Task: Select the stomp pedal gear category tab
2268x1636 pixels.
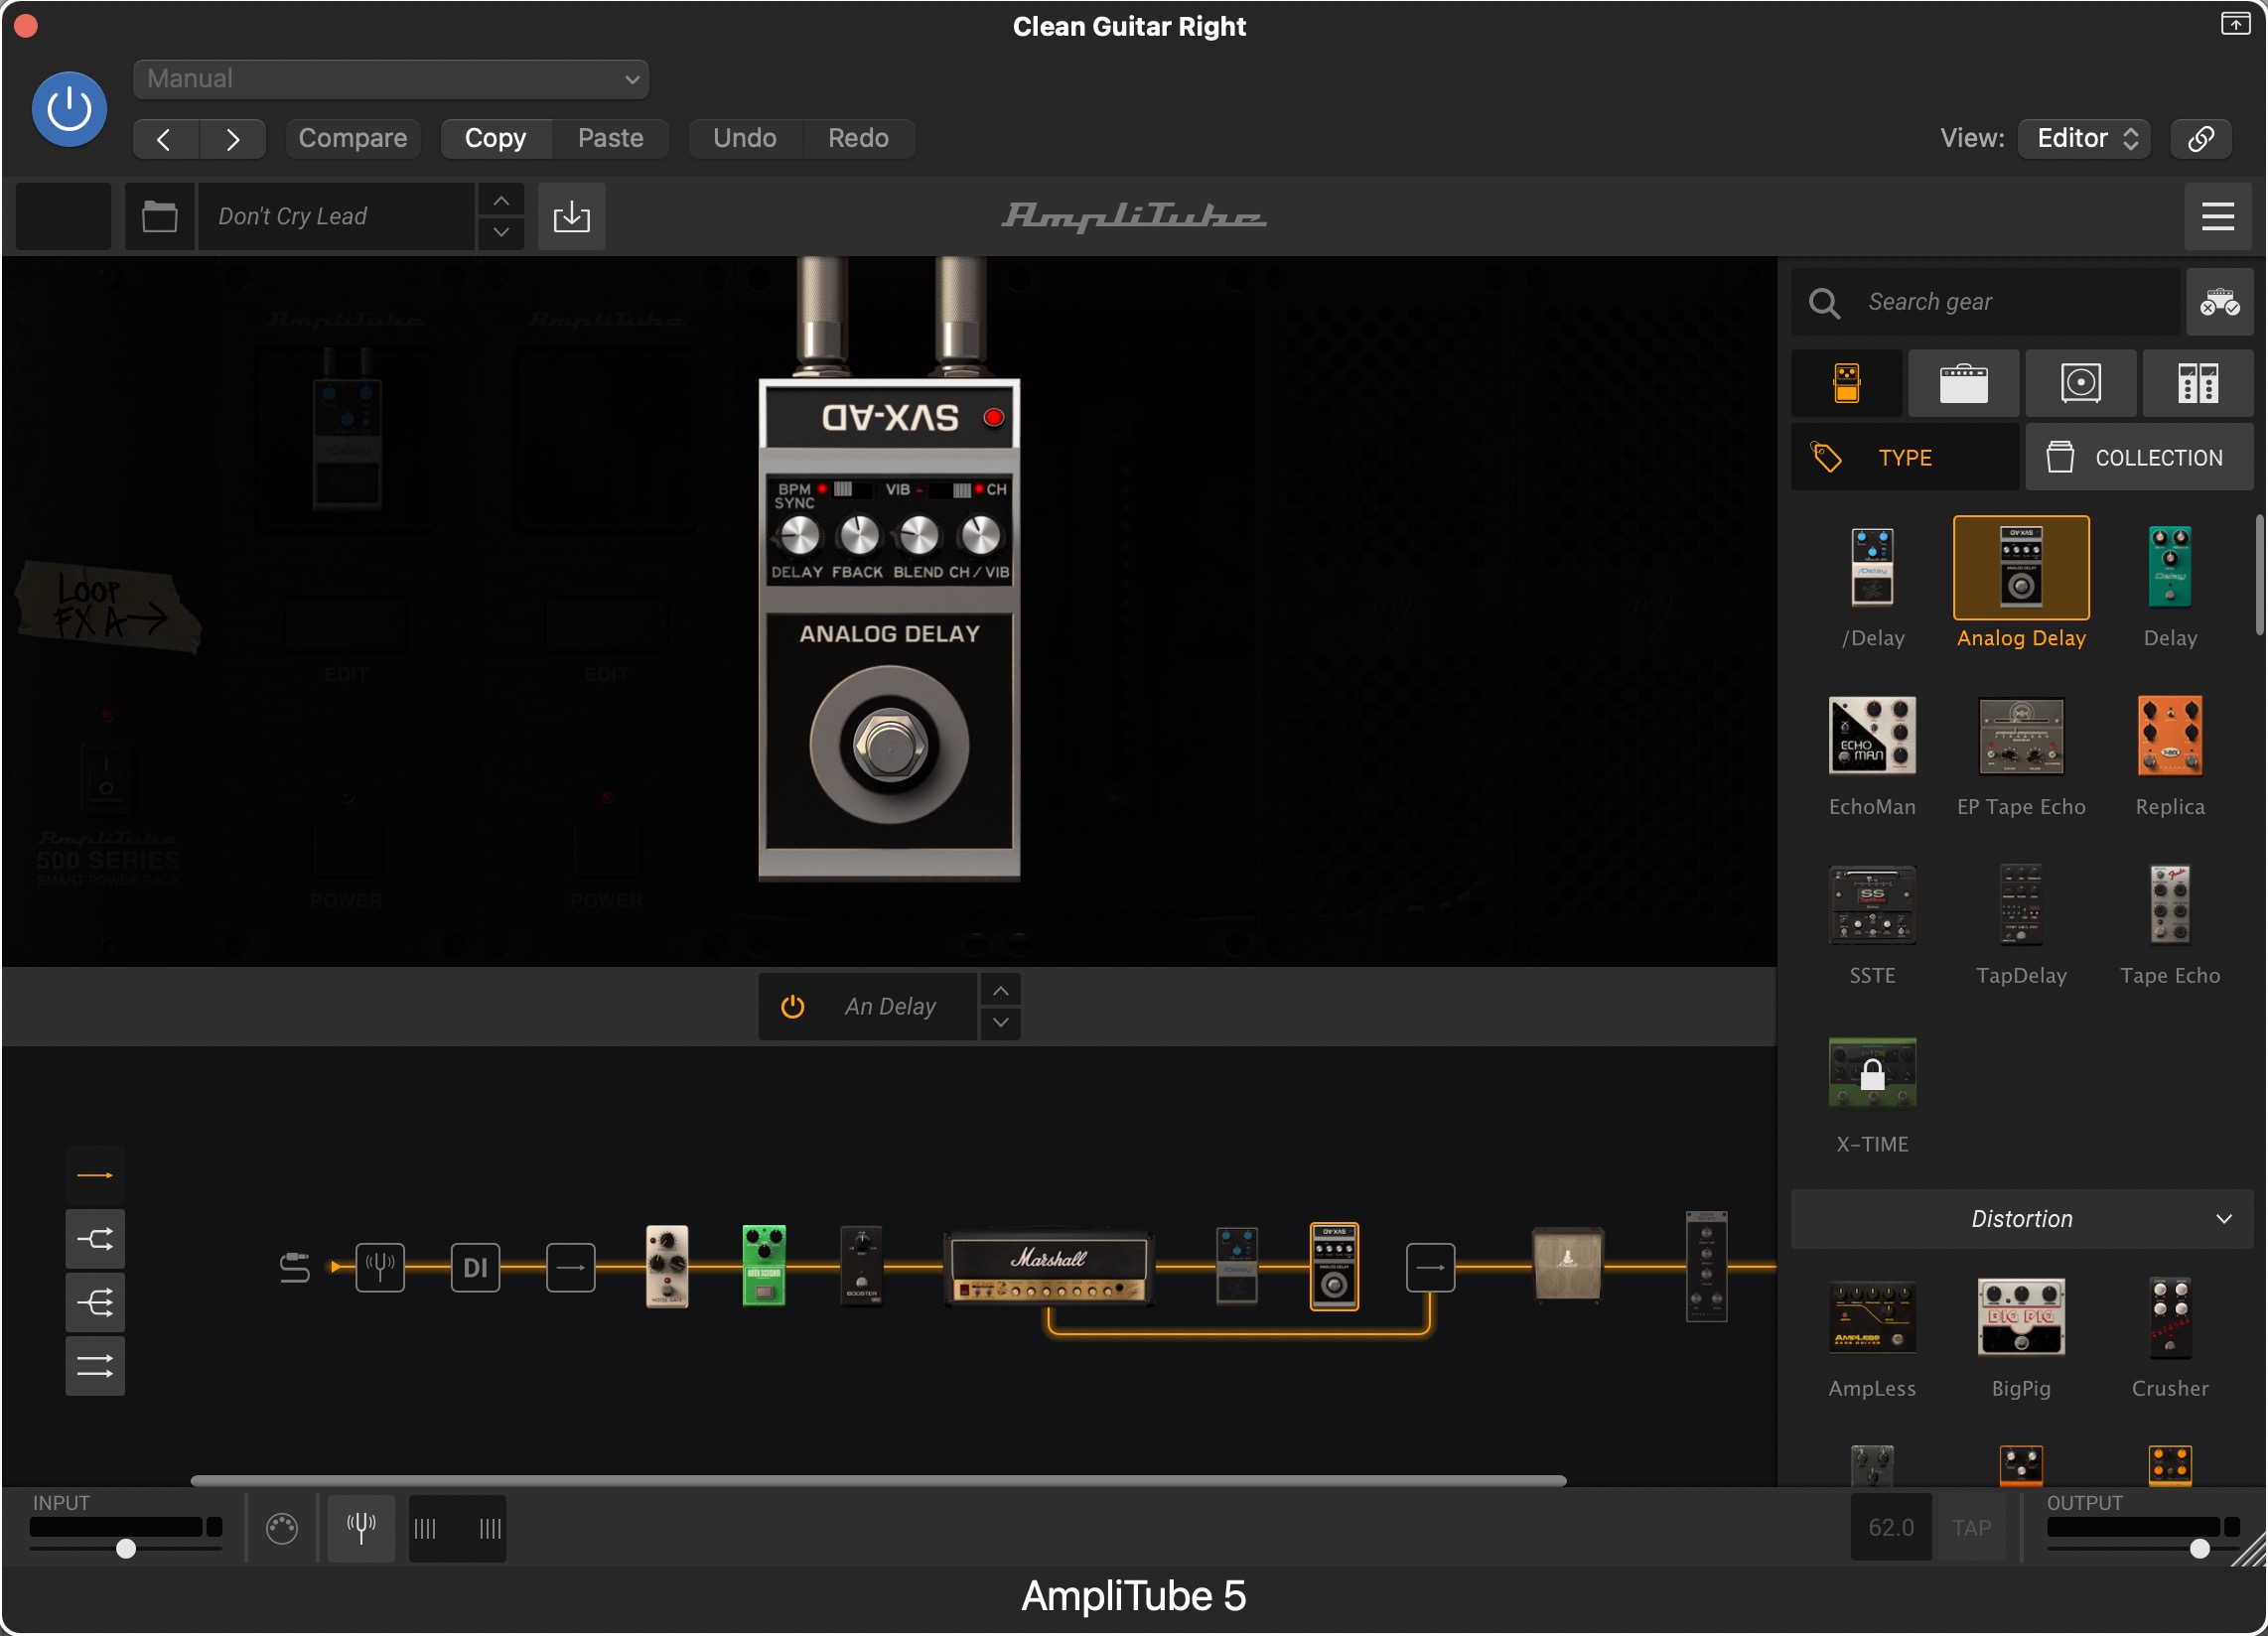Action: pos(1847,383)
